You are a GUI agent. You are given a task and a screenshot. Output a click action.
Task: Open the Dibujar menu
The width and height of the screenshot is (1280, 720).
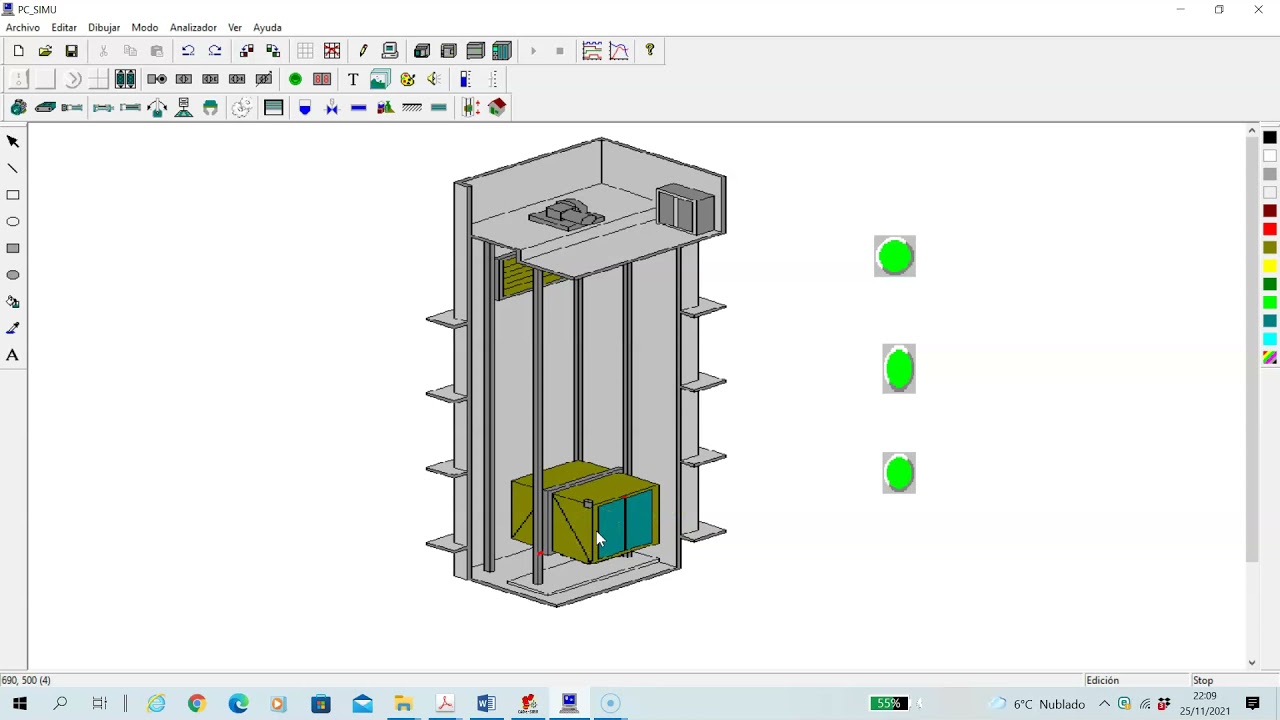(x=104, y=28)
